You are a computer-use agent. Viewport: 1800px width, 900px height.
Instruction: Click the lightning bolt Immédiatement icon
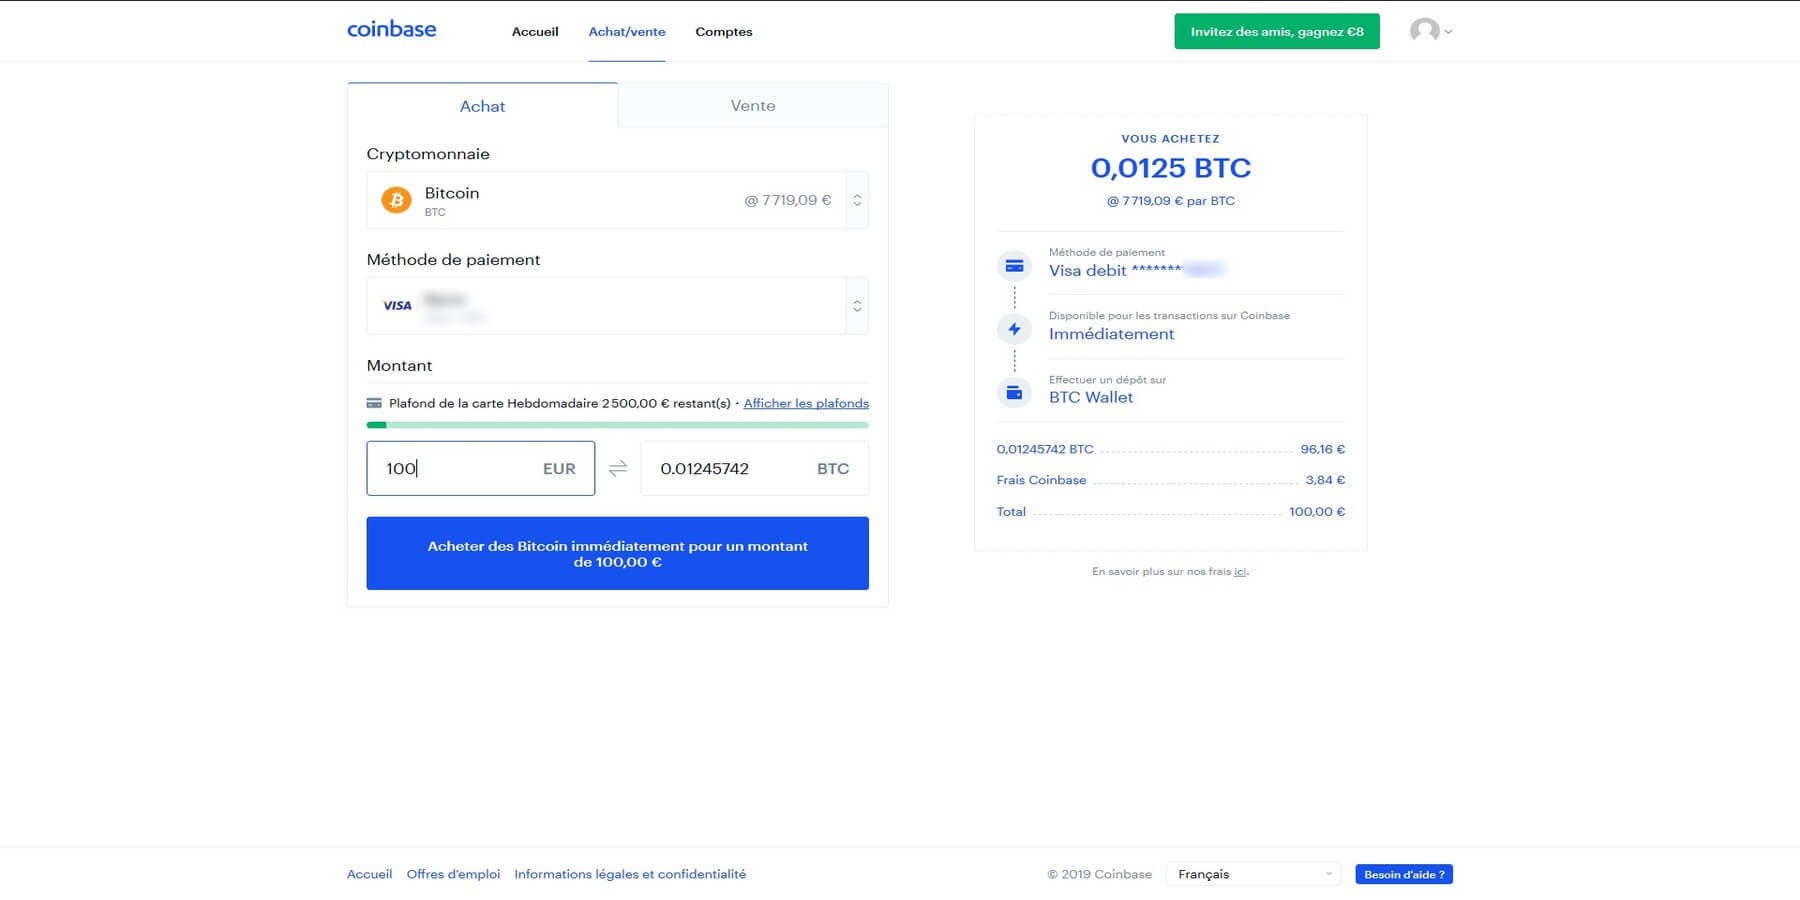pos(1014,329)
